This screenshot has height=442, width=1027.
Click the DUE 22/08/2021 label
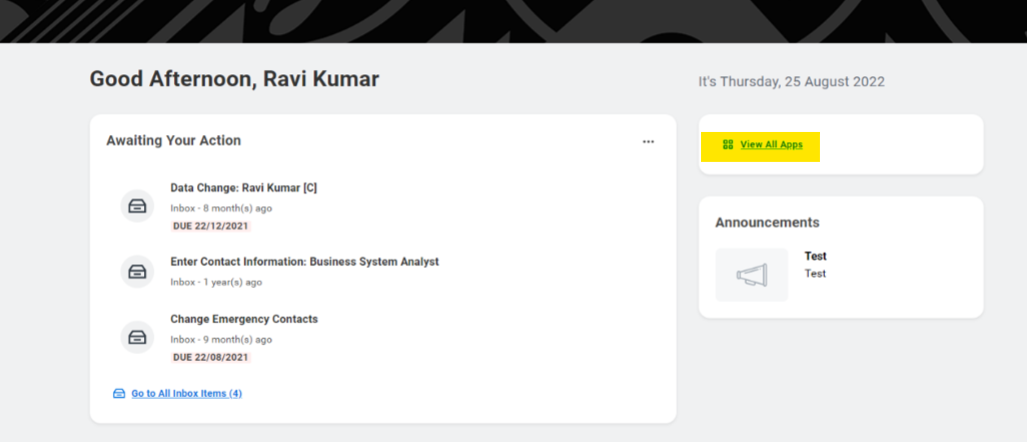[x=210, y=357]
